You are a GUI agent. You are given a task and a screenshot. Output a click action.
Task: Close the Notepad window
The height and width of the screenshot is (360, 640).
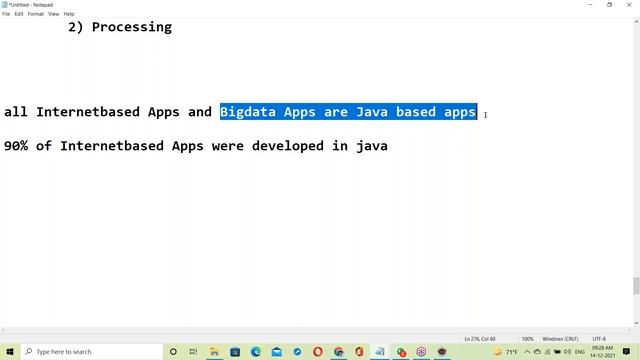(x=629, y=4)
